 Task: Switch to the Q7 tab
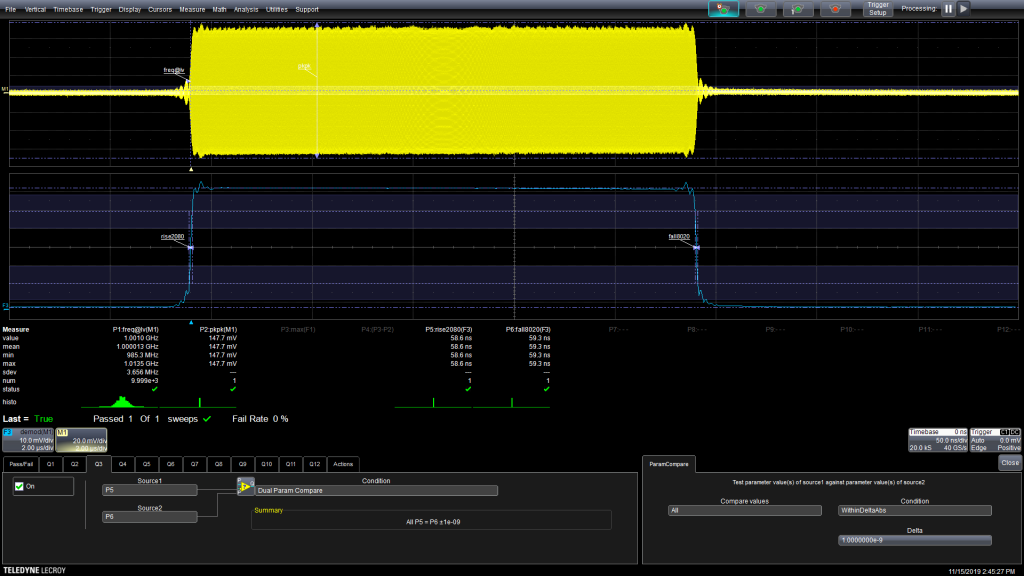click(x=195, y=464)
